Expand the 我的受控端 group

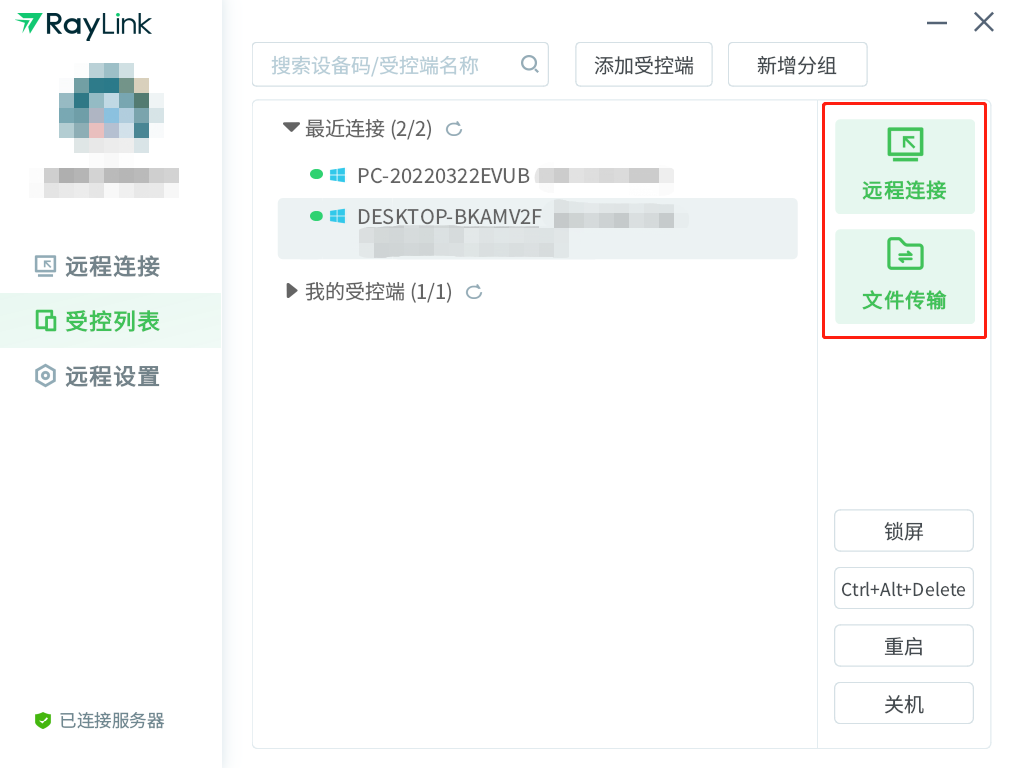pos(291,291)
